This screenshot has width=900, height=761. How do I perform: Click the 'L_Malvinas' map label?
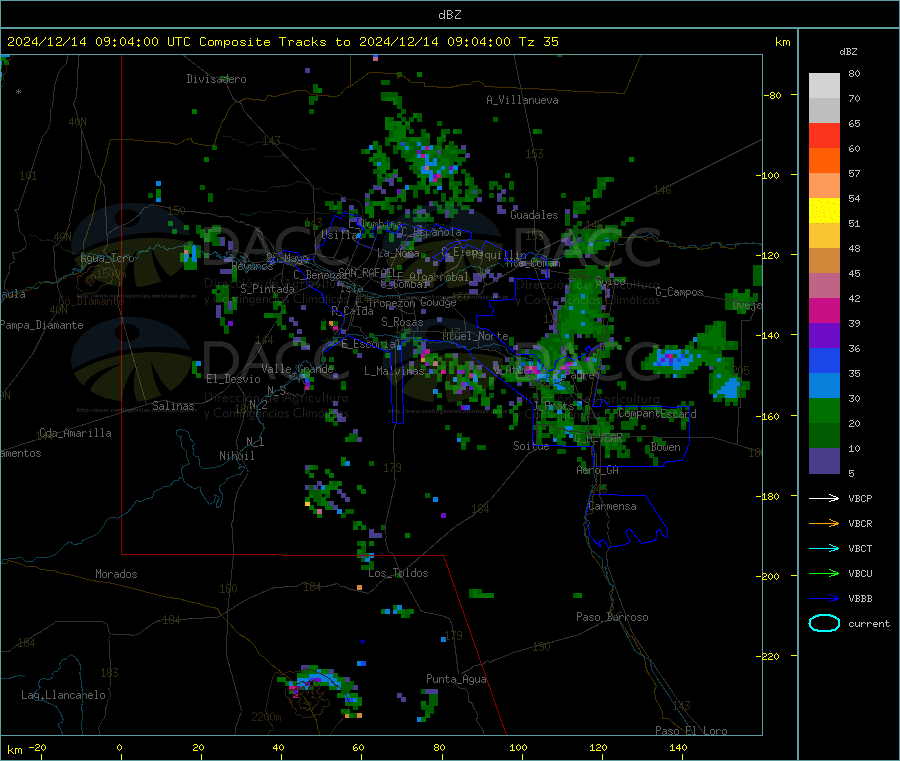pyautogui.click(x=394, y=371)
